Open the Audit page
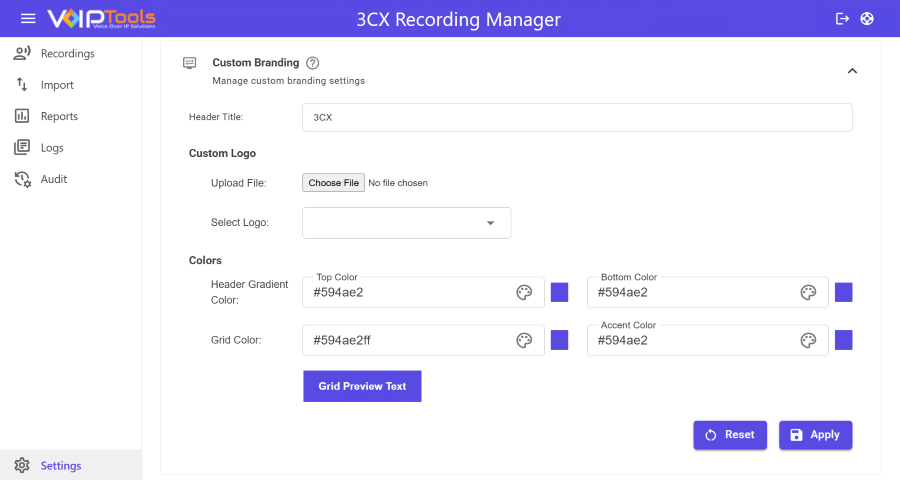Image resolution: width=900 pixels, height=480 pixels. click(54, 179)
